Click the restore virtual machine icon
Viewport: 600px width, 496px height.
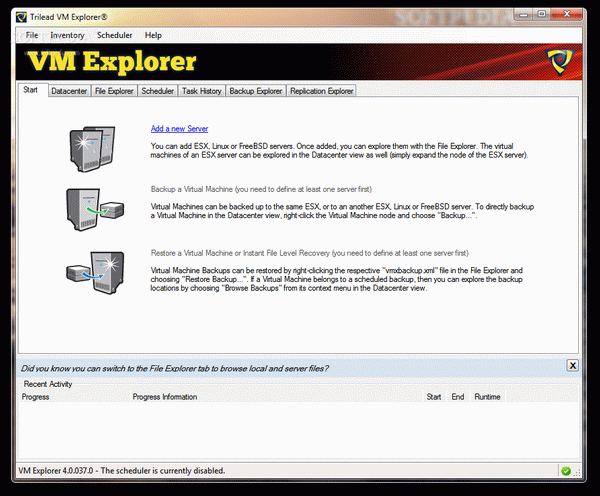pos(95,272)
